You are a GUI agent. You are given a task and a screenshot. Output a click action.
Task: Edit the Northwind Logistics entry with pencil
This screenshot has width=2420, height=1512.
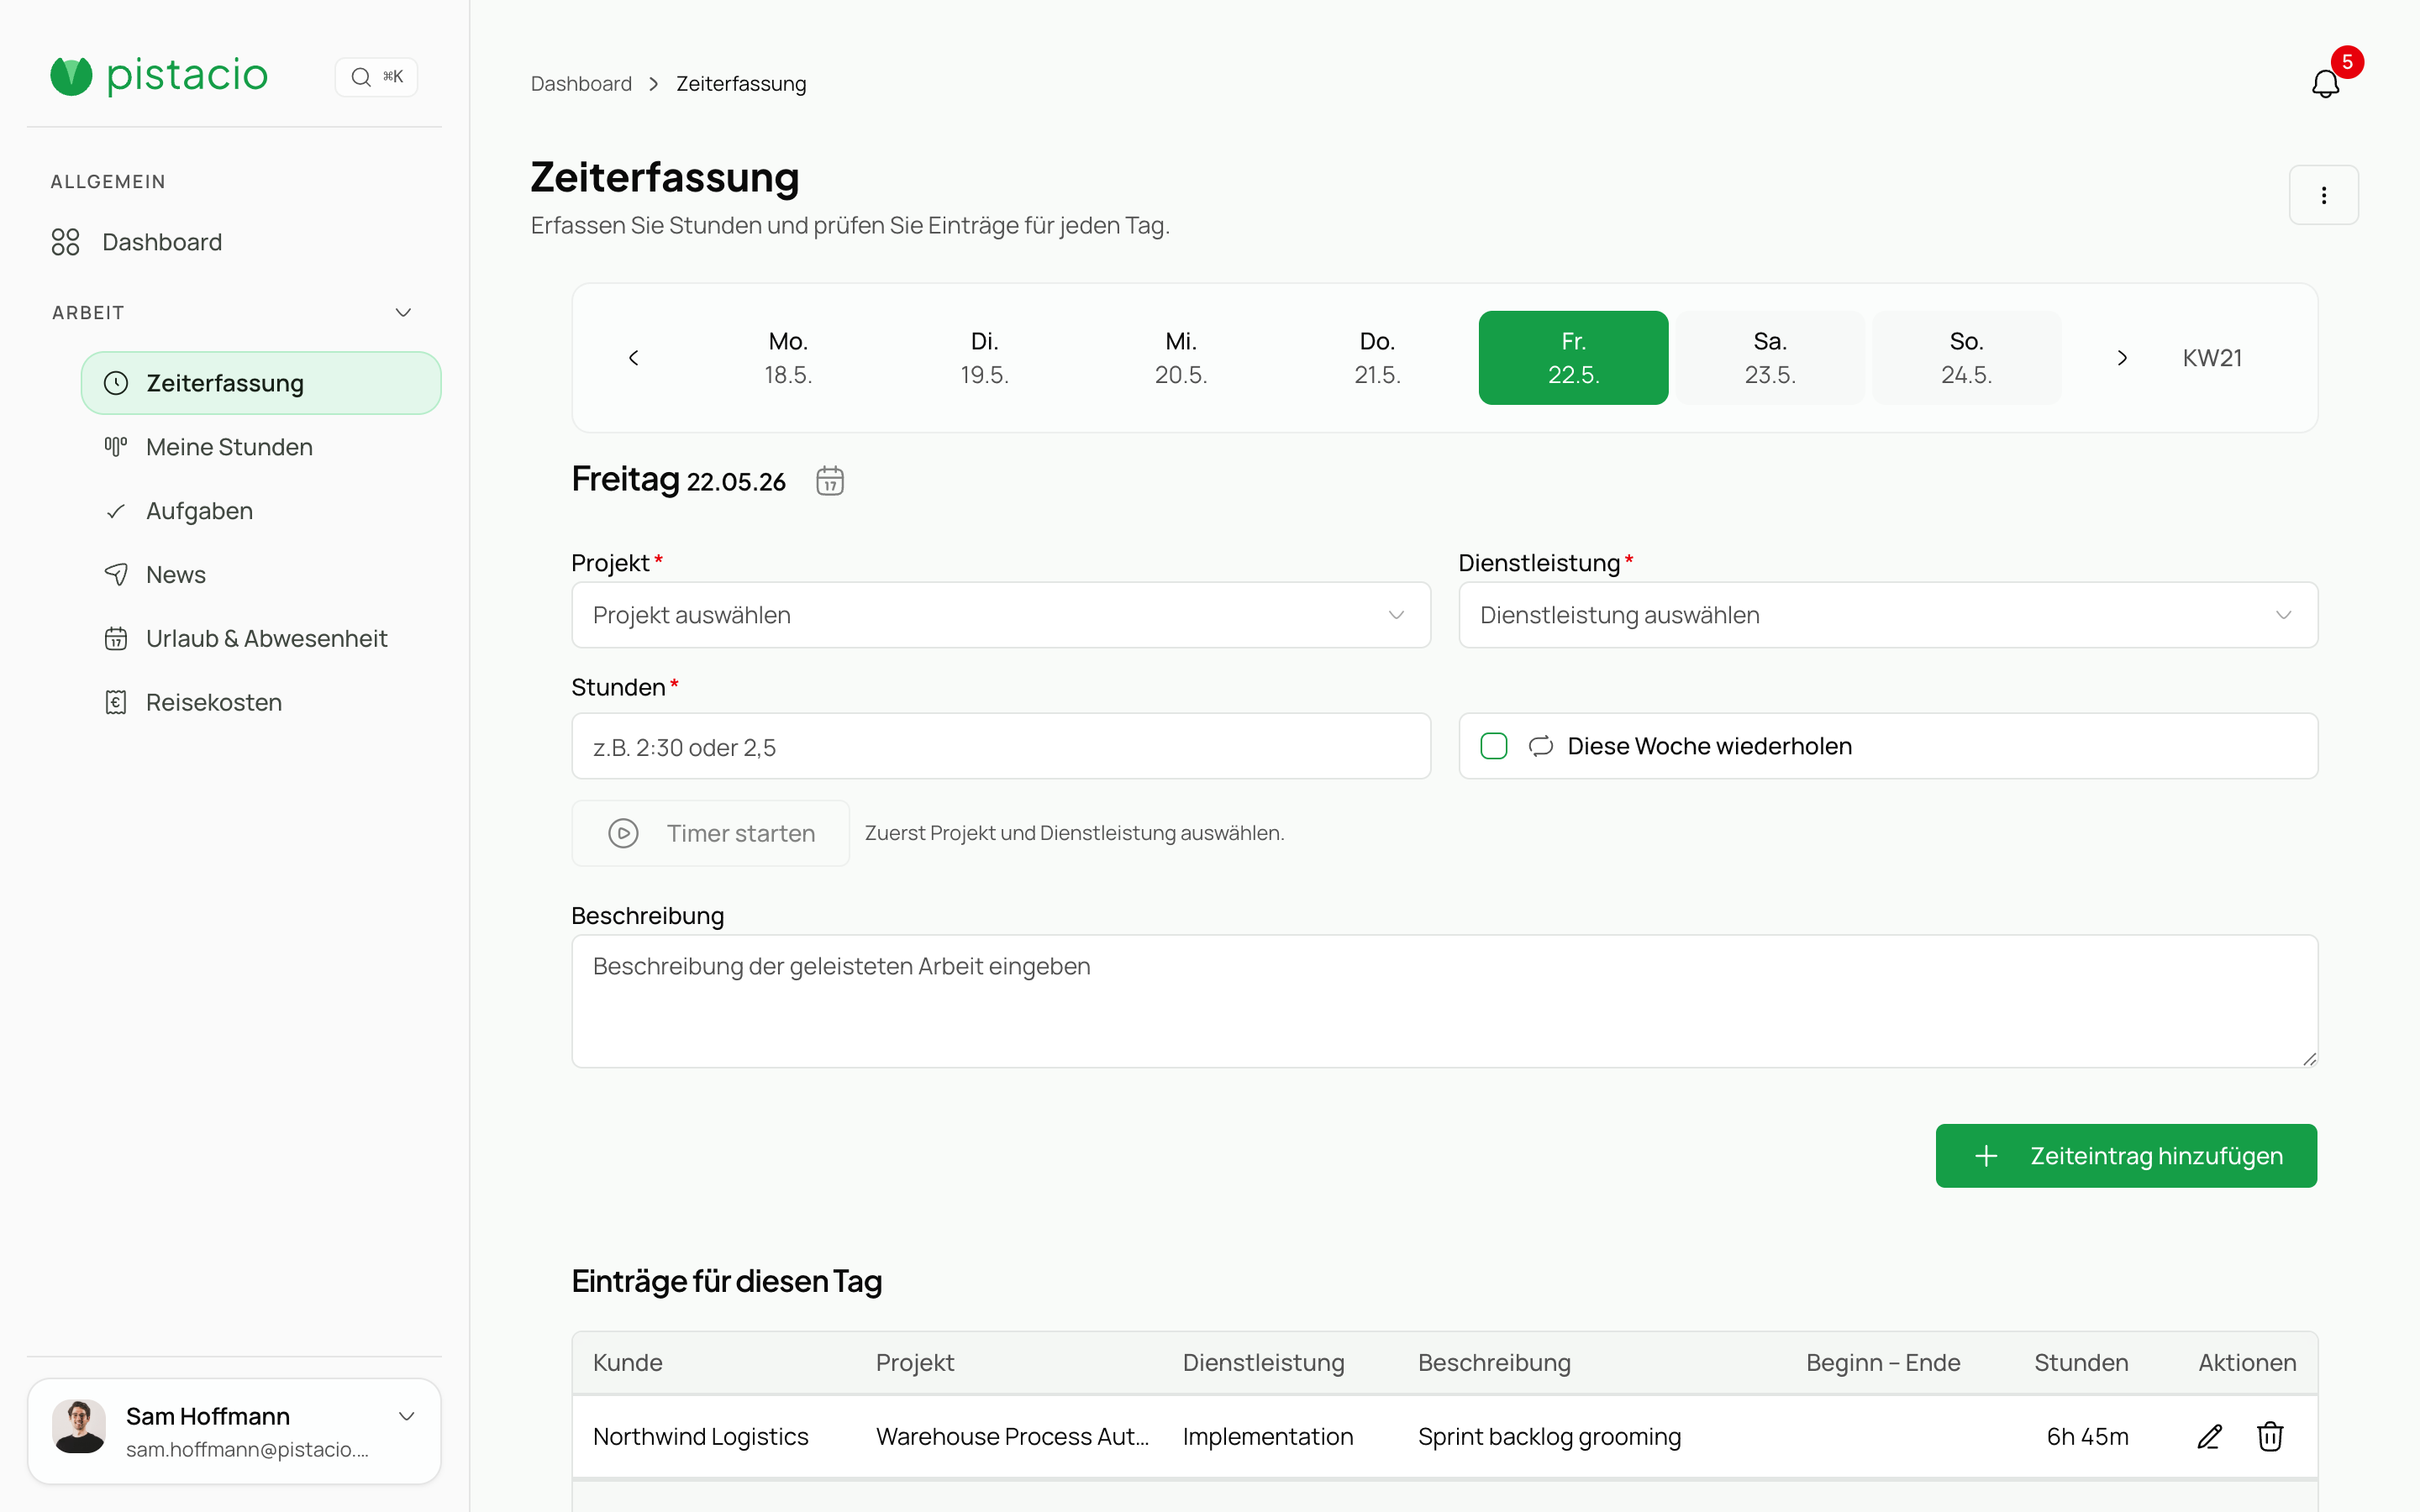pos(2209,1437)
